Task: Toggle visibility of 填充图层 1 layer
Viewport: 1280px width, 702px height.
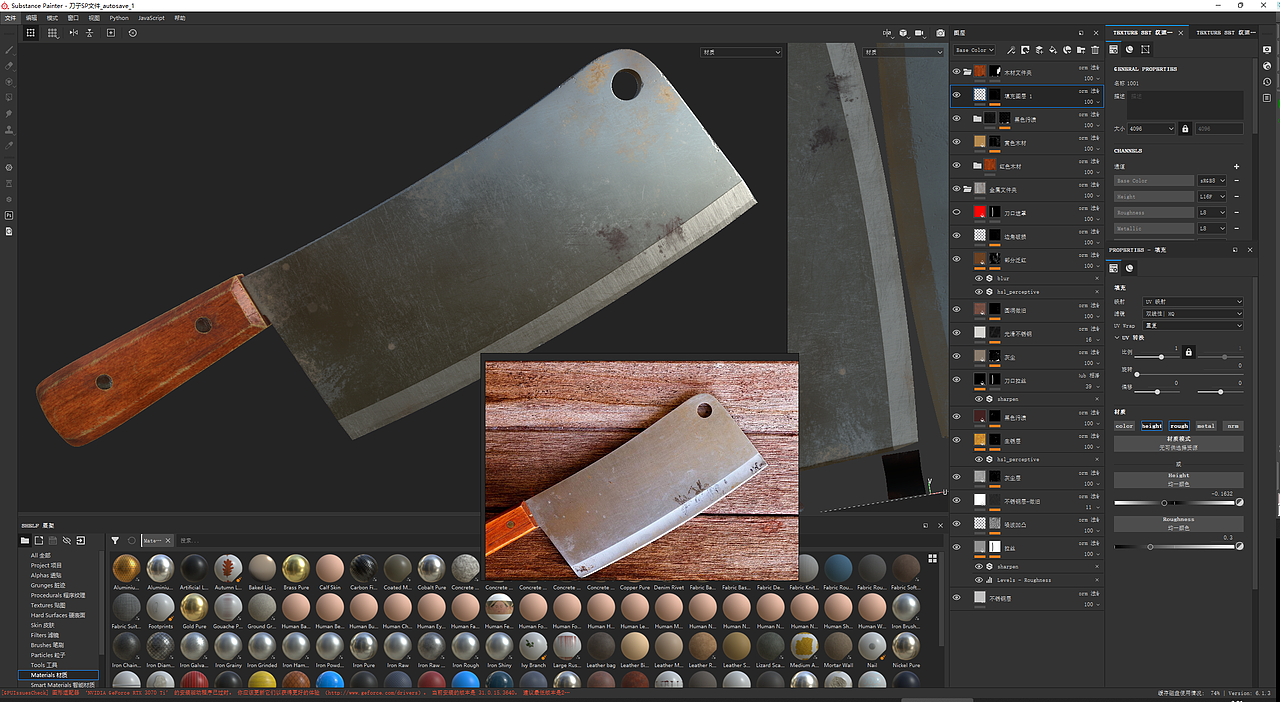Action: (x=956, y=96)
